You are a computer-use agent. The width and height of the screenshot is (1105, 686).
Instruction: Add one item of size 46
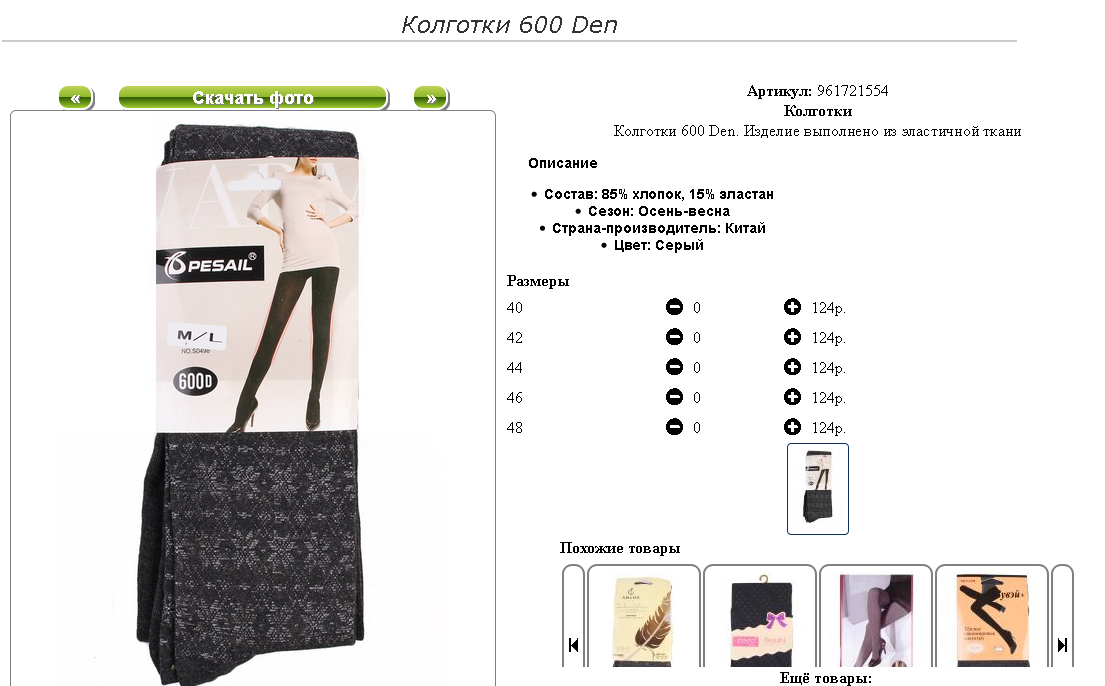(x=792, y=397)
